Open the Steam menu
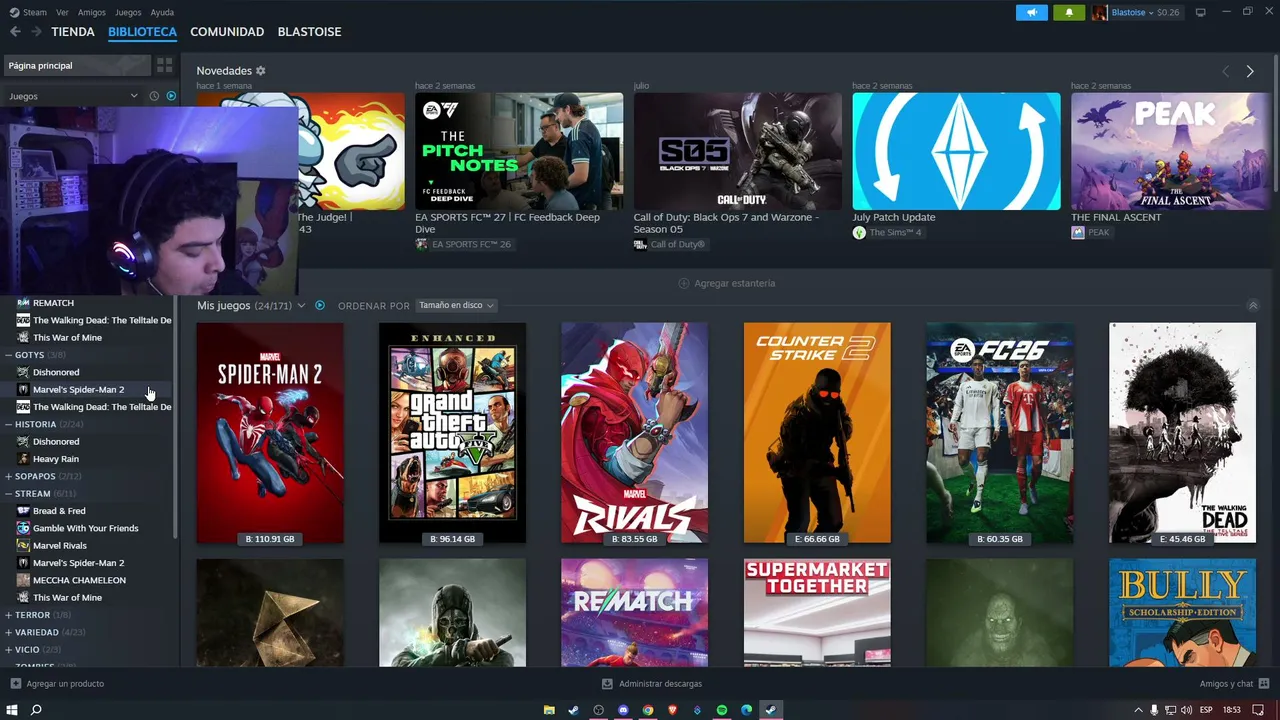The image size is (1280, 720). click(x=29, y=12)
